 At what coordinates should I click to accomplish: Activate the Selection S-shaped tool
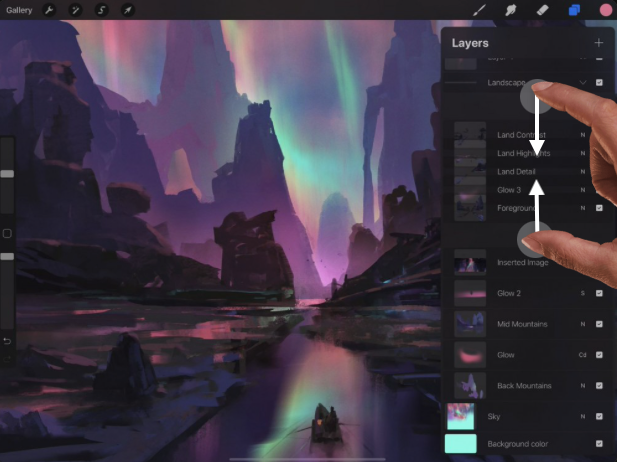(102, 10)
